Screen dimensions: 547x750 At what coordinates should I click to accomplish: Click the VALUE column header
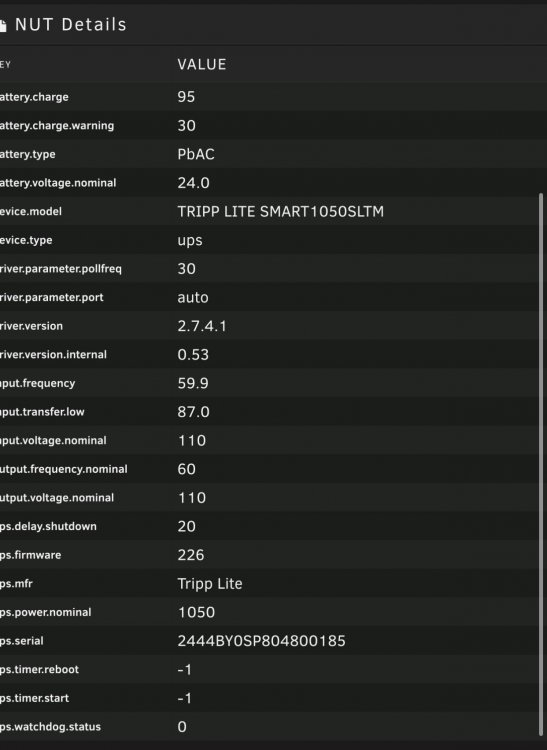[202, 65]
